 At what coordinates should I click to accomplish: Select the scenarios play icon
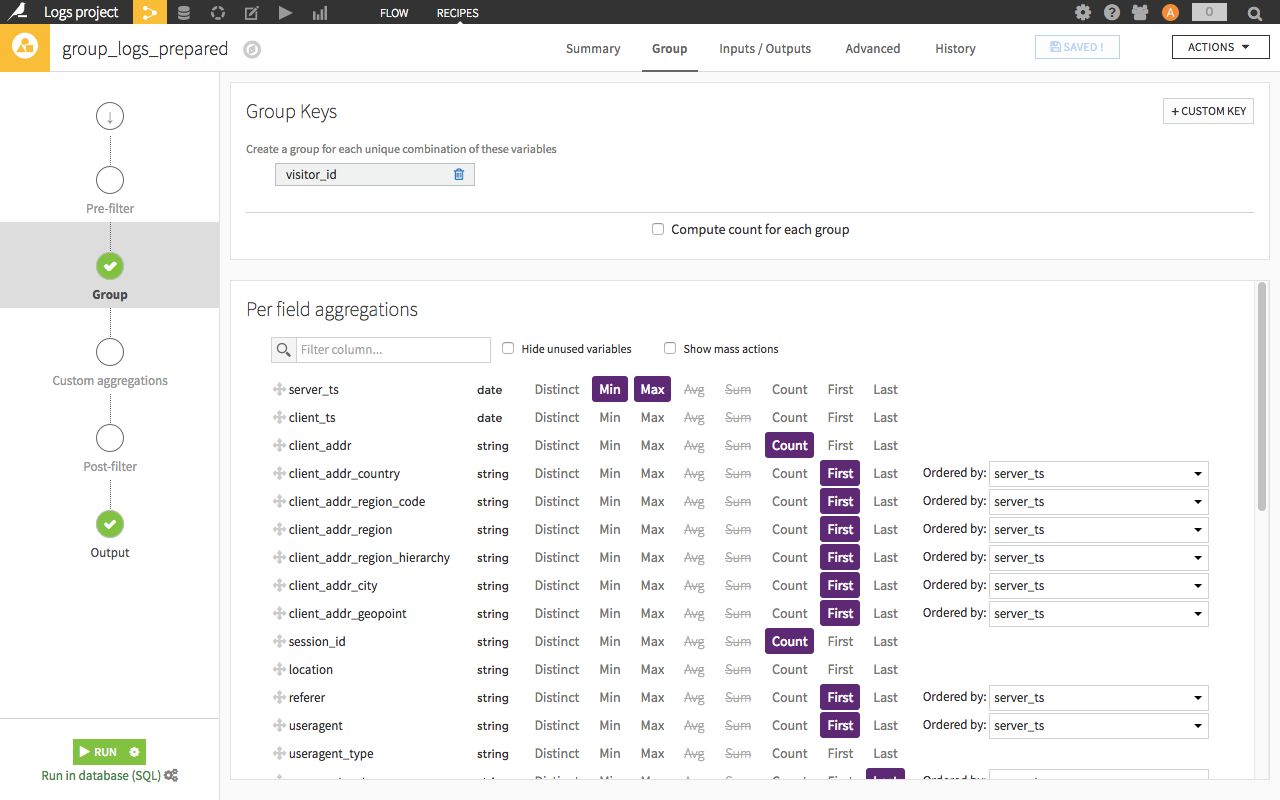pyautogui.click(x=284, y=12)
